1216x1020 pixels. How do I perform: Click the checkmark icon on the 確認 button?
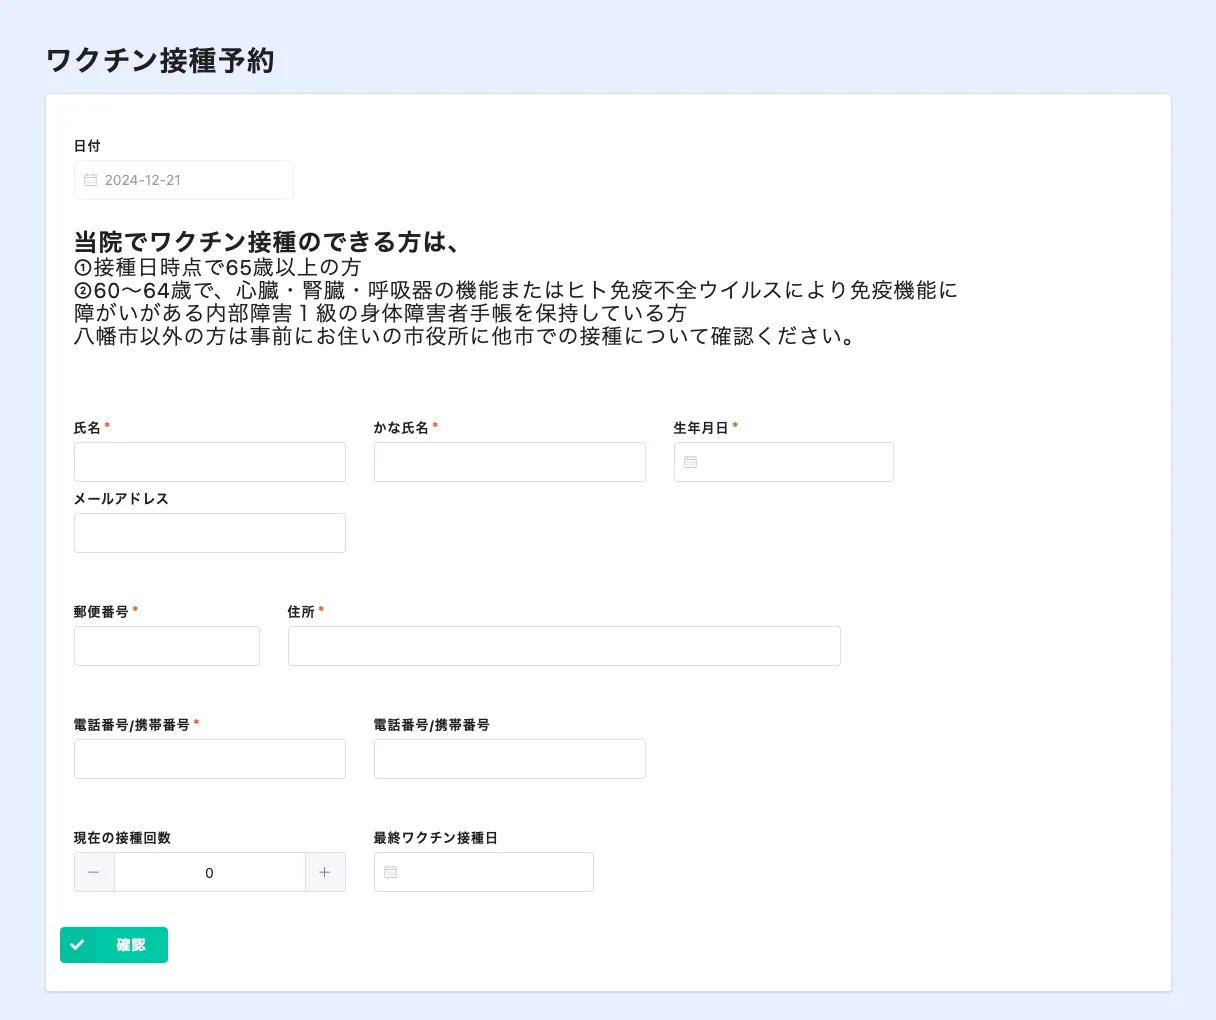pos(77,945)
